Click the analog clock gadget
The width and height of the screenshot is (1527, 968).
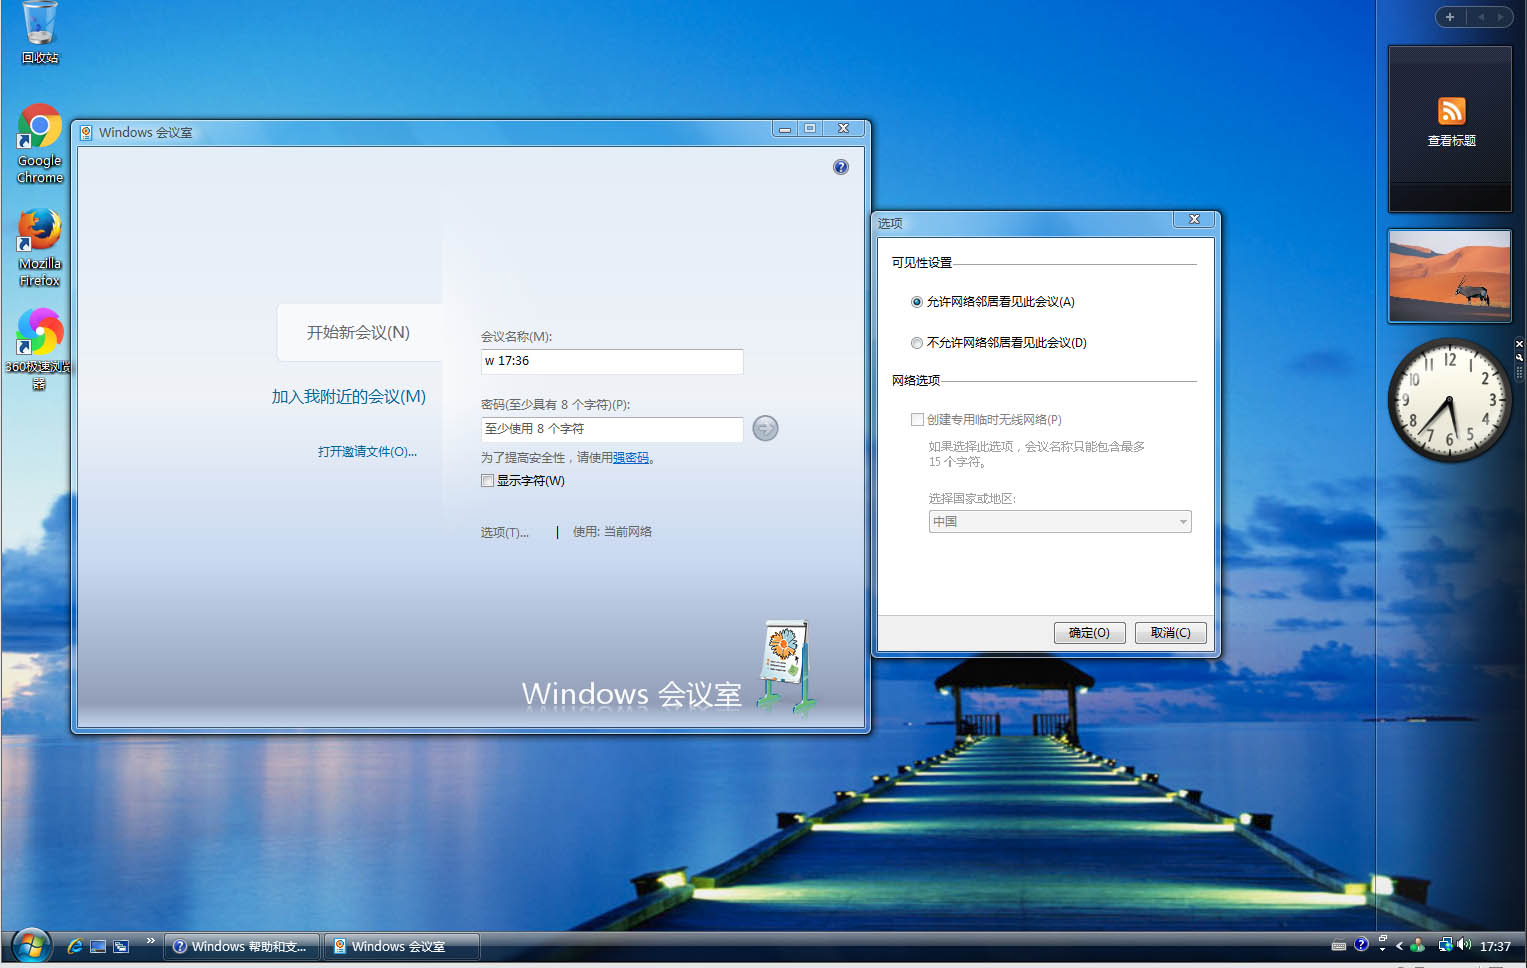tap(1449, 401)
